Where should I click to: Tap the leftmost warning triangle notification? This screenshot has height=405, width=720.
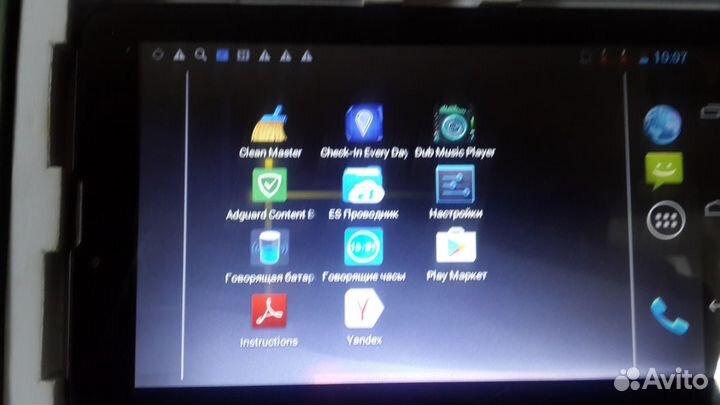click(x=179, y=54)
